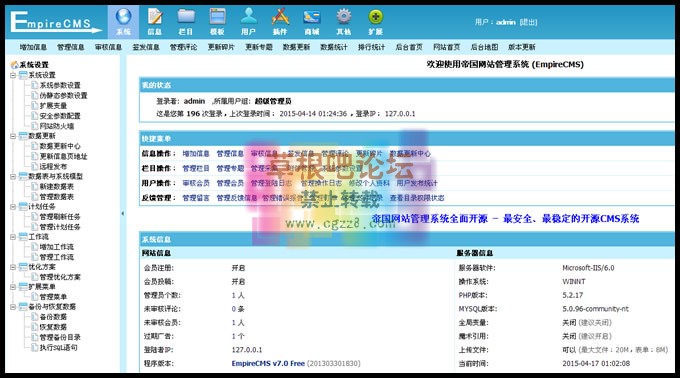Collapse the 数据更新 tree folder
This screenshot has width=680, height=378.
tap(13, 136)
